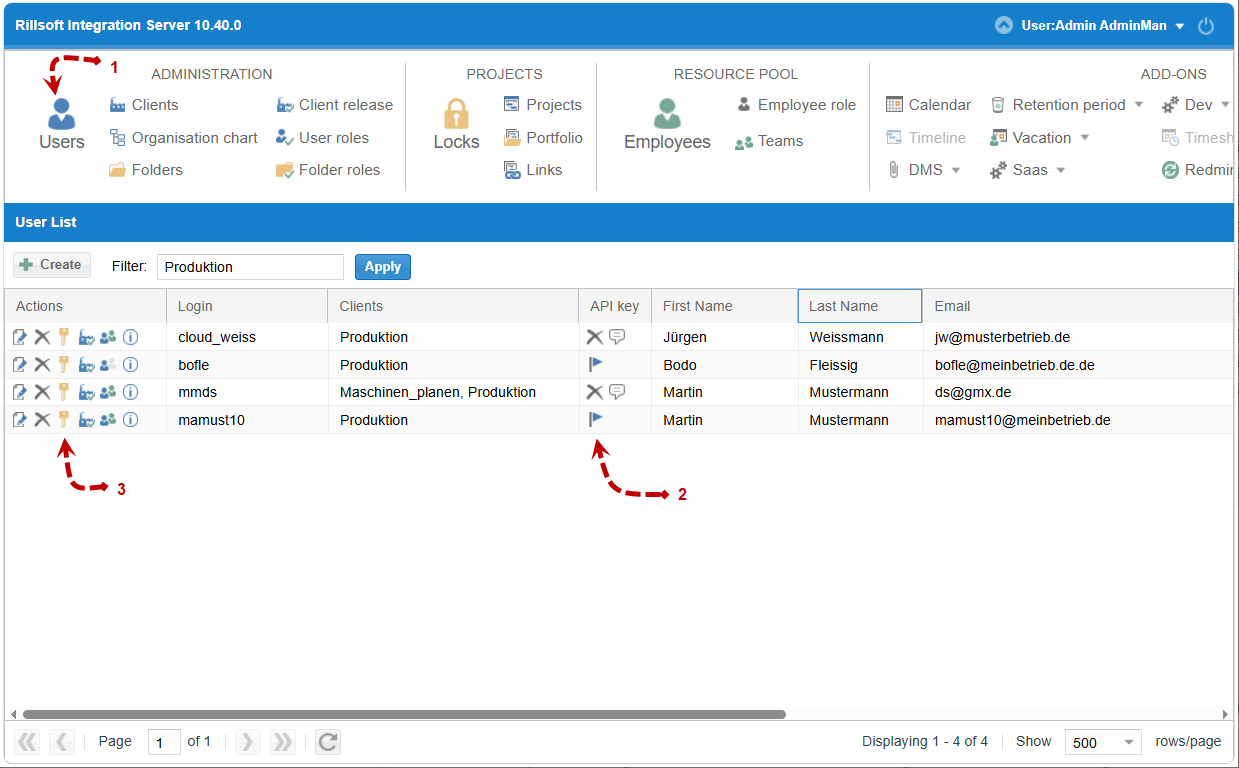The height and width of the screenshot is (768, 1239).
Task: Open client release icon for cloud_weiss
Action: point(87,337)
